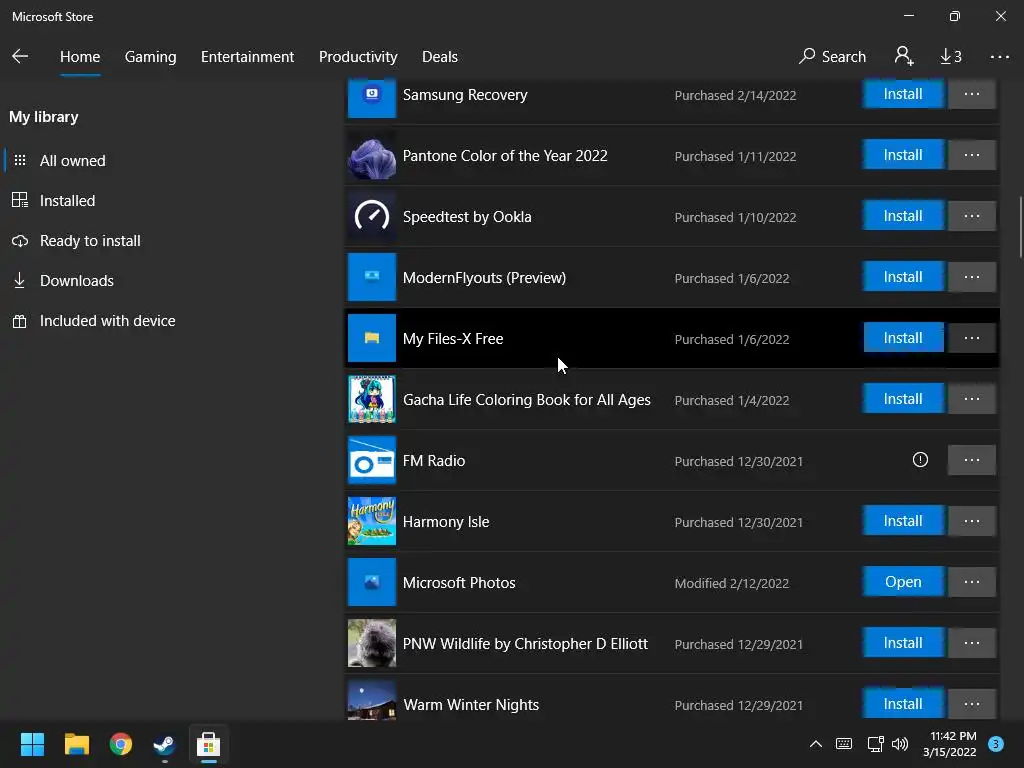The image size is (1024, 768).
Task: Open the See more menu in header
Action: [999, 57]
